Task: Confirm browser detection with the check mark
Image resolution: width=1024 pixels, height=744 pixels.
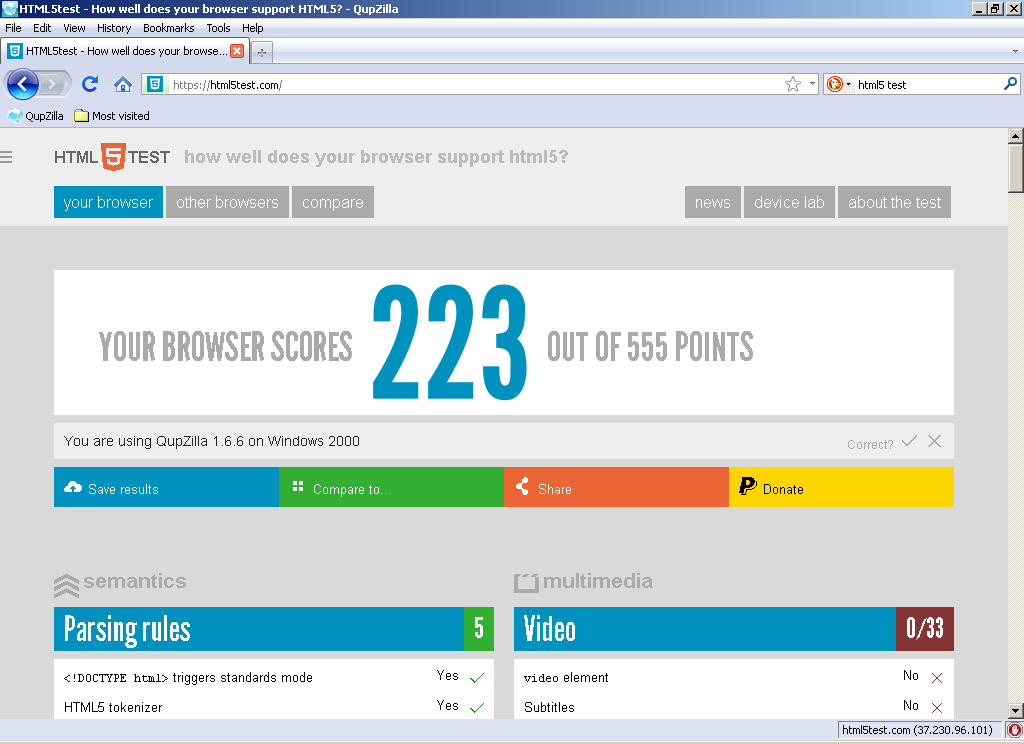Action: [x=909, y=442]
